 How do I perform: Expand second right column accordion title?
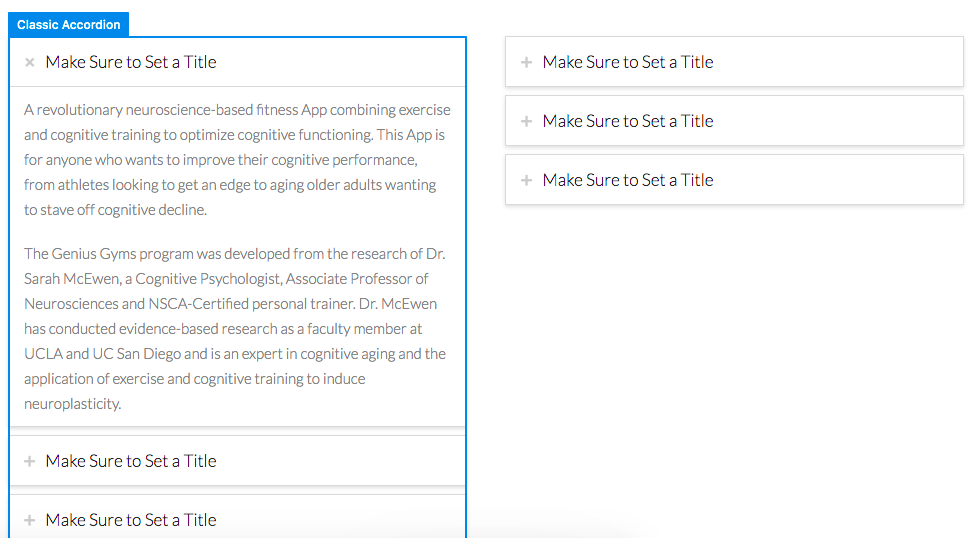tap(734, 121)
